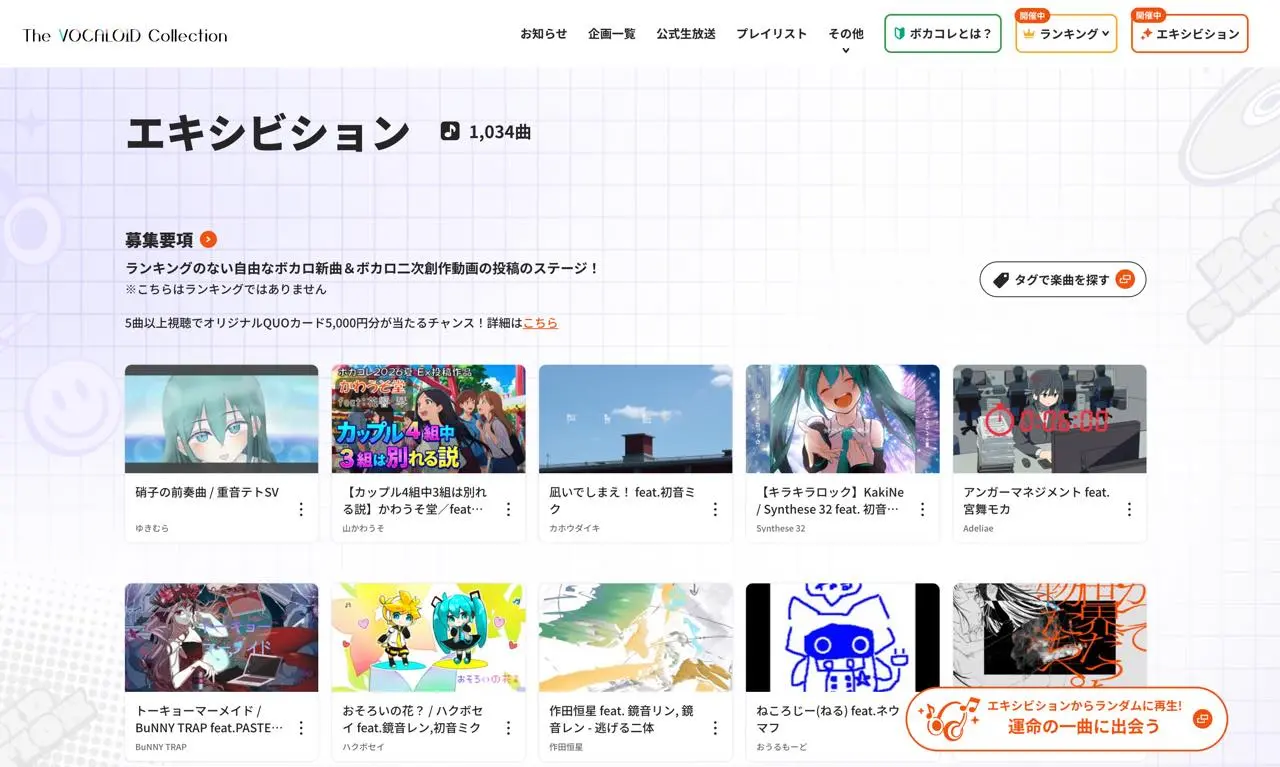Click 運命の一曲に出会う random play button
Viewport: 1280px width, 767px height.
(x=1067, y=718)
